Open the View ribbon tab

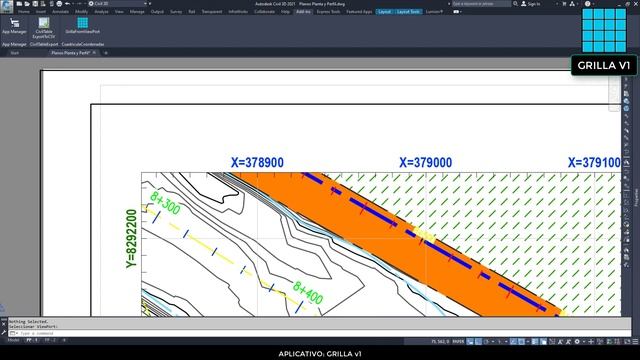pos(119,12)
